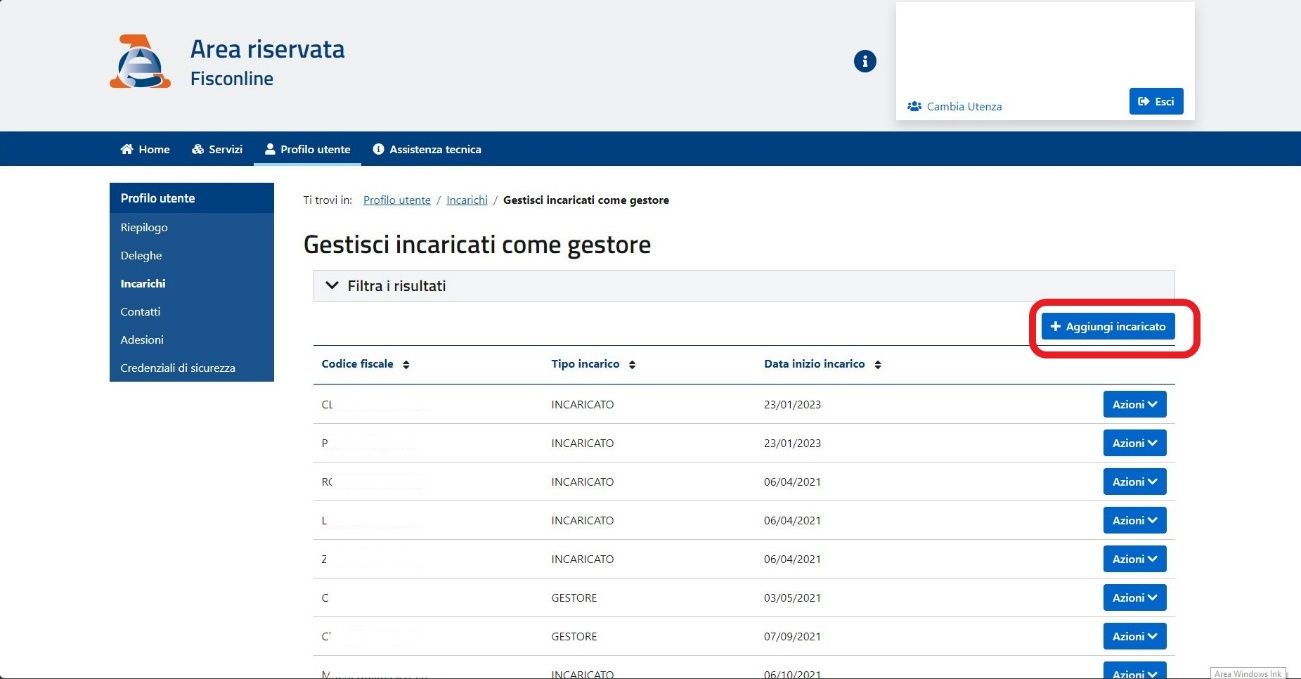Select Deleghe in the sidebar
The width and height of the screenshot is (1301, 679).
pyautogui.click(x=141, y=256)
